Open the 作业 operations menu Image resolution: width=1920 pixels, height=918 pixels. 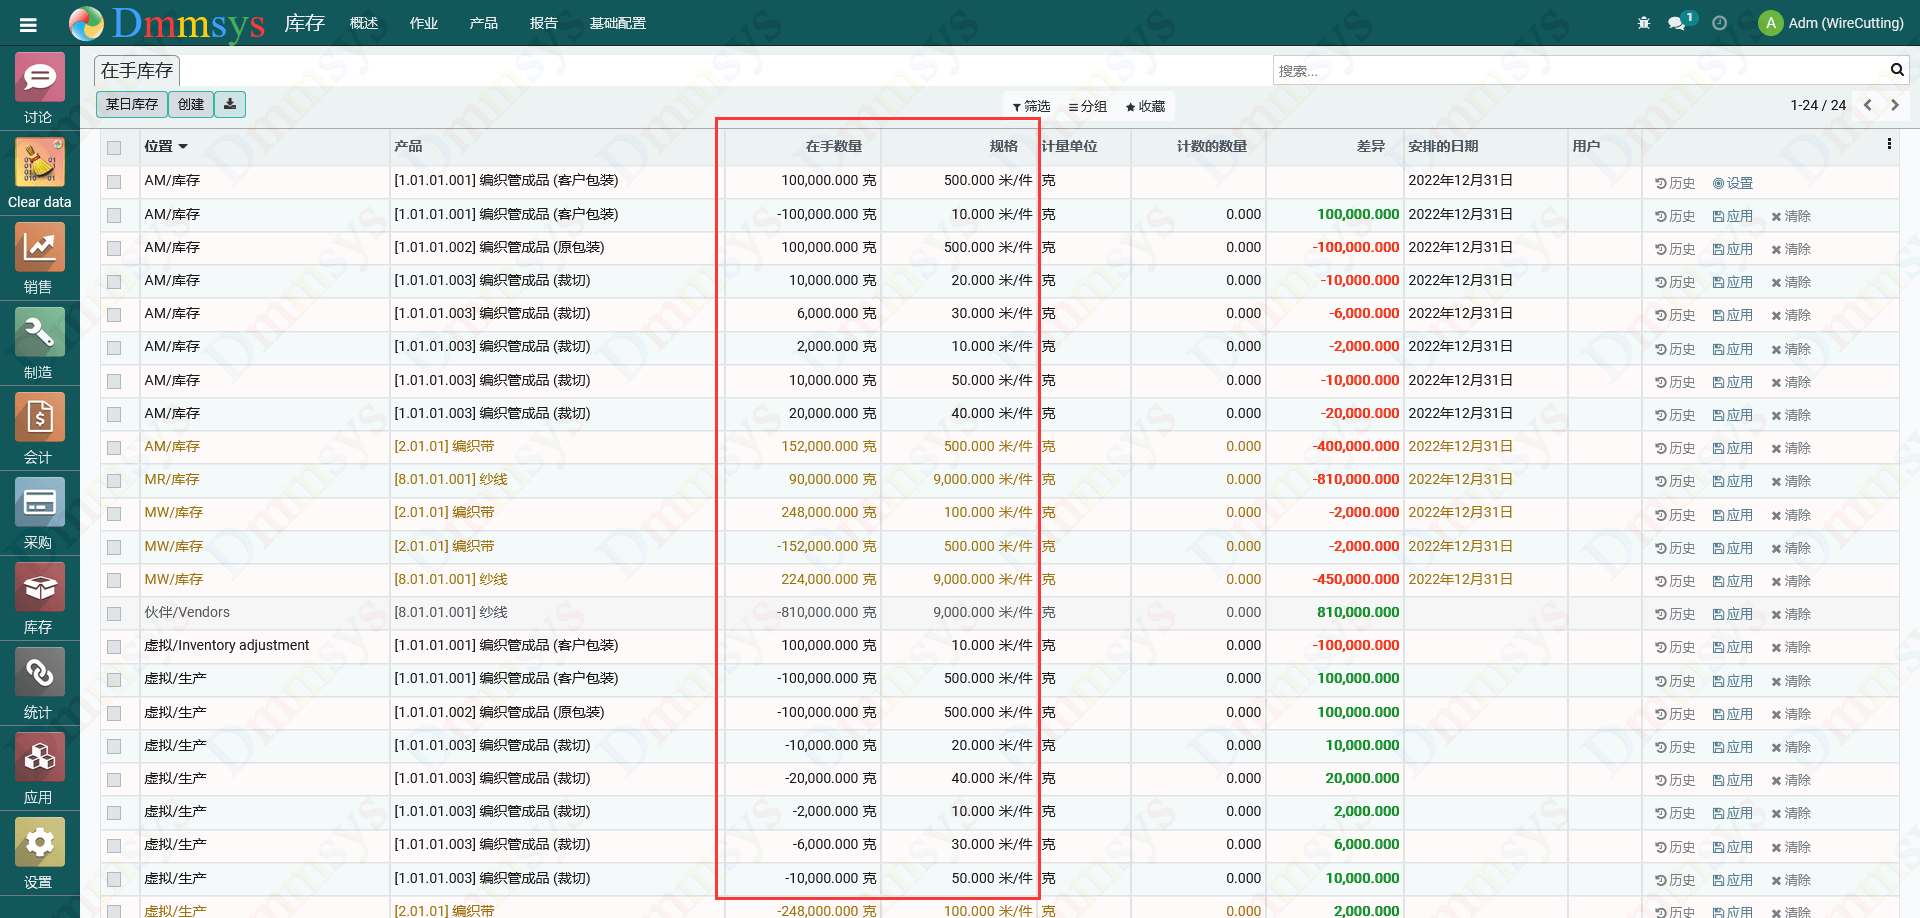click(424, 23)
